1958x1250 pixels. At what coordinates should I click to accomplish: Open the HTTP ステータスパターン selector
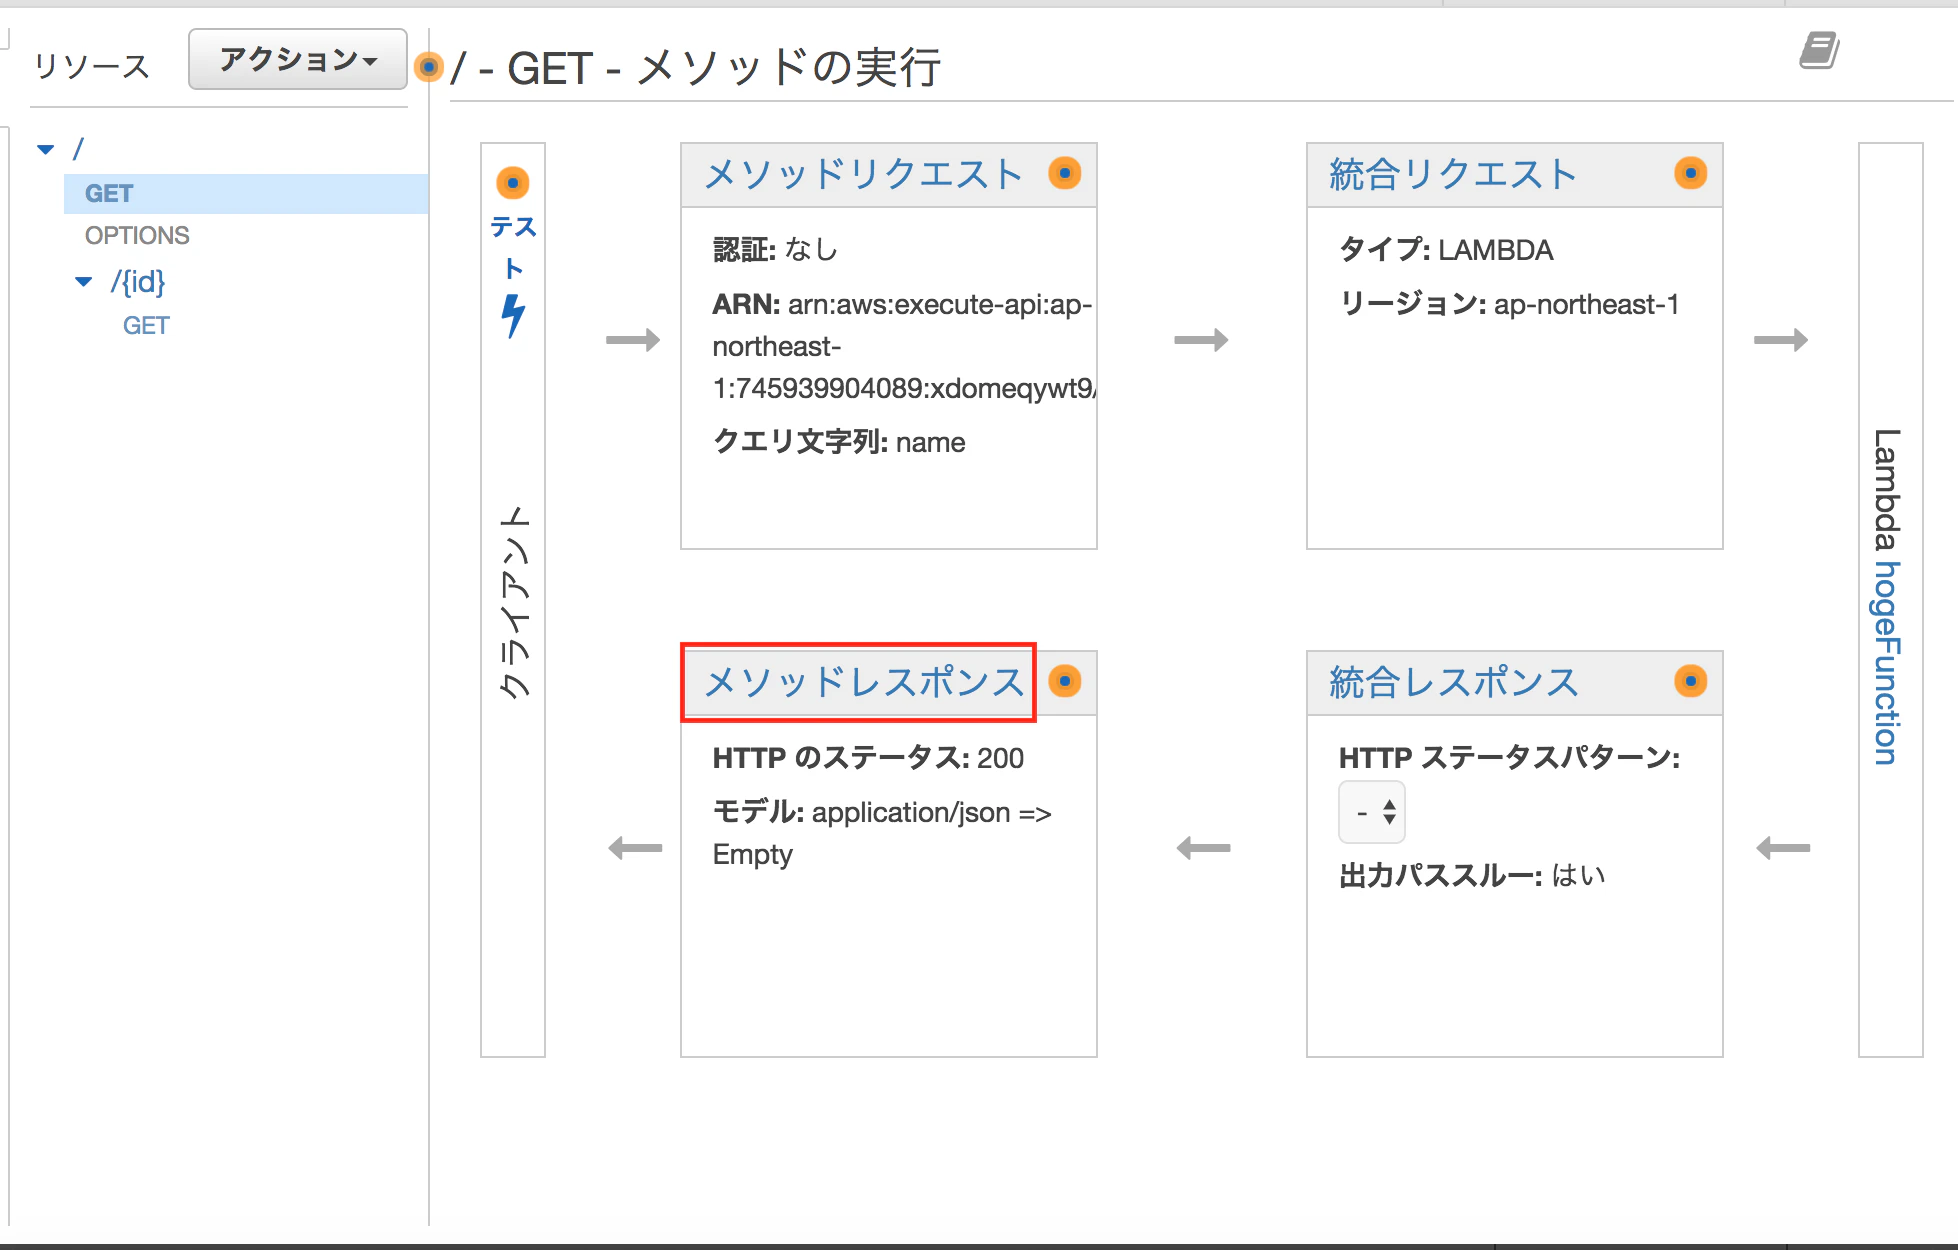click(x=1372, y=812)
